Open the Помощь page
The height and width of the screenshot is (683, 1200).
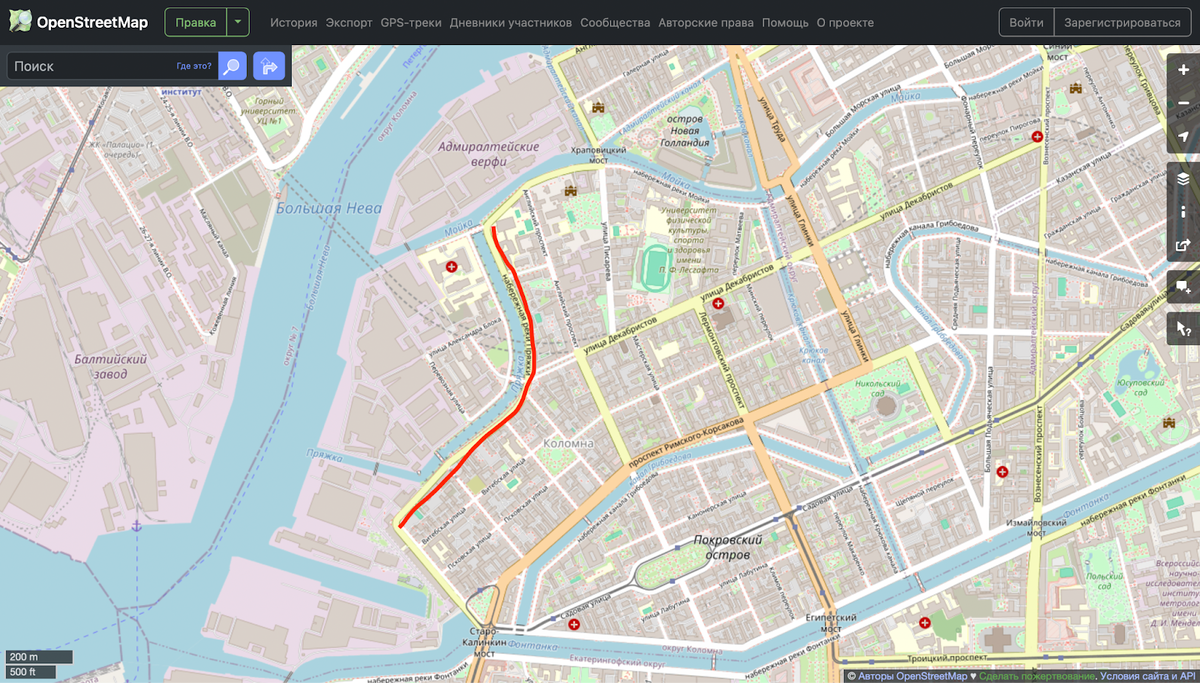point(785,22)
